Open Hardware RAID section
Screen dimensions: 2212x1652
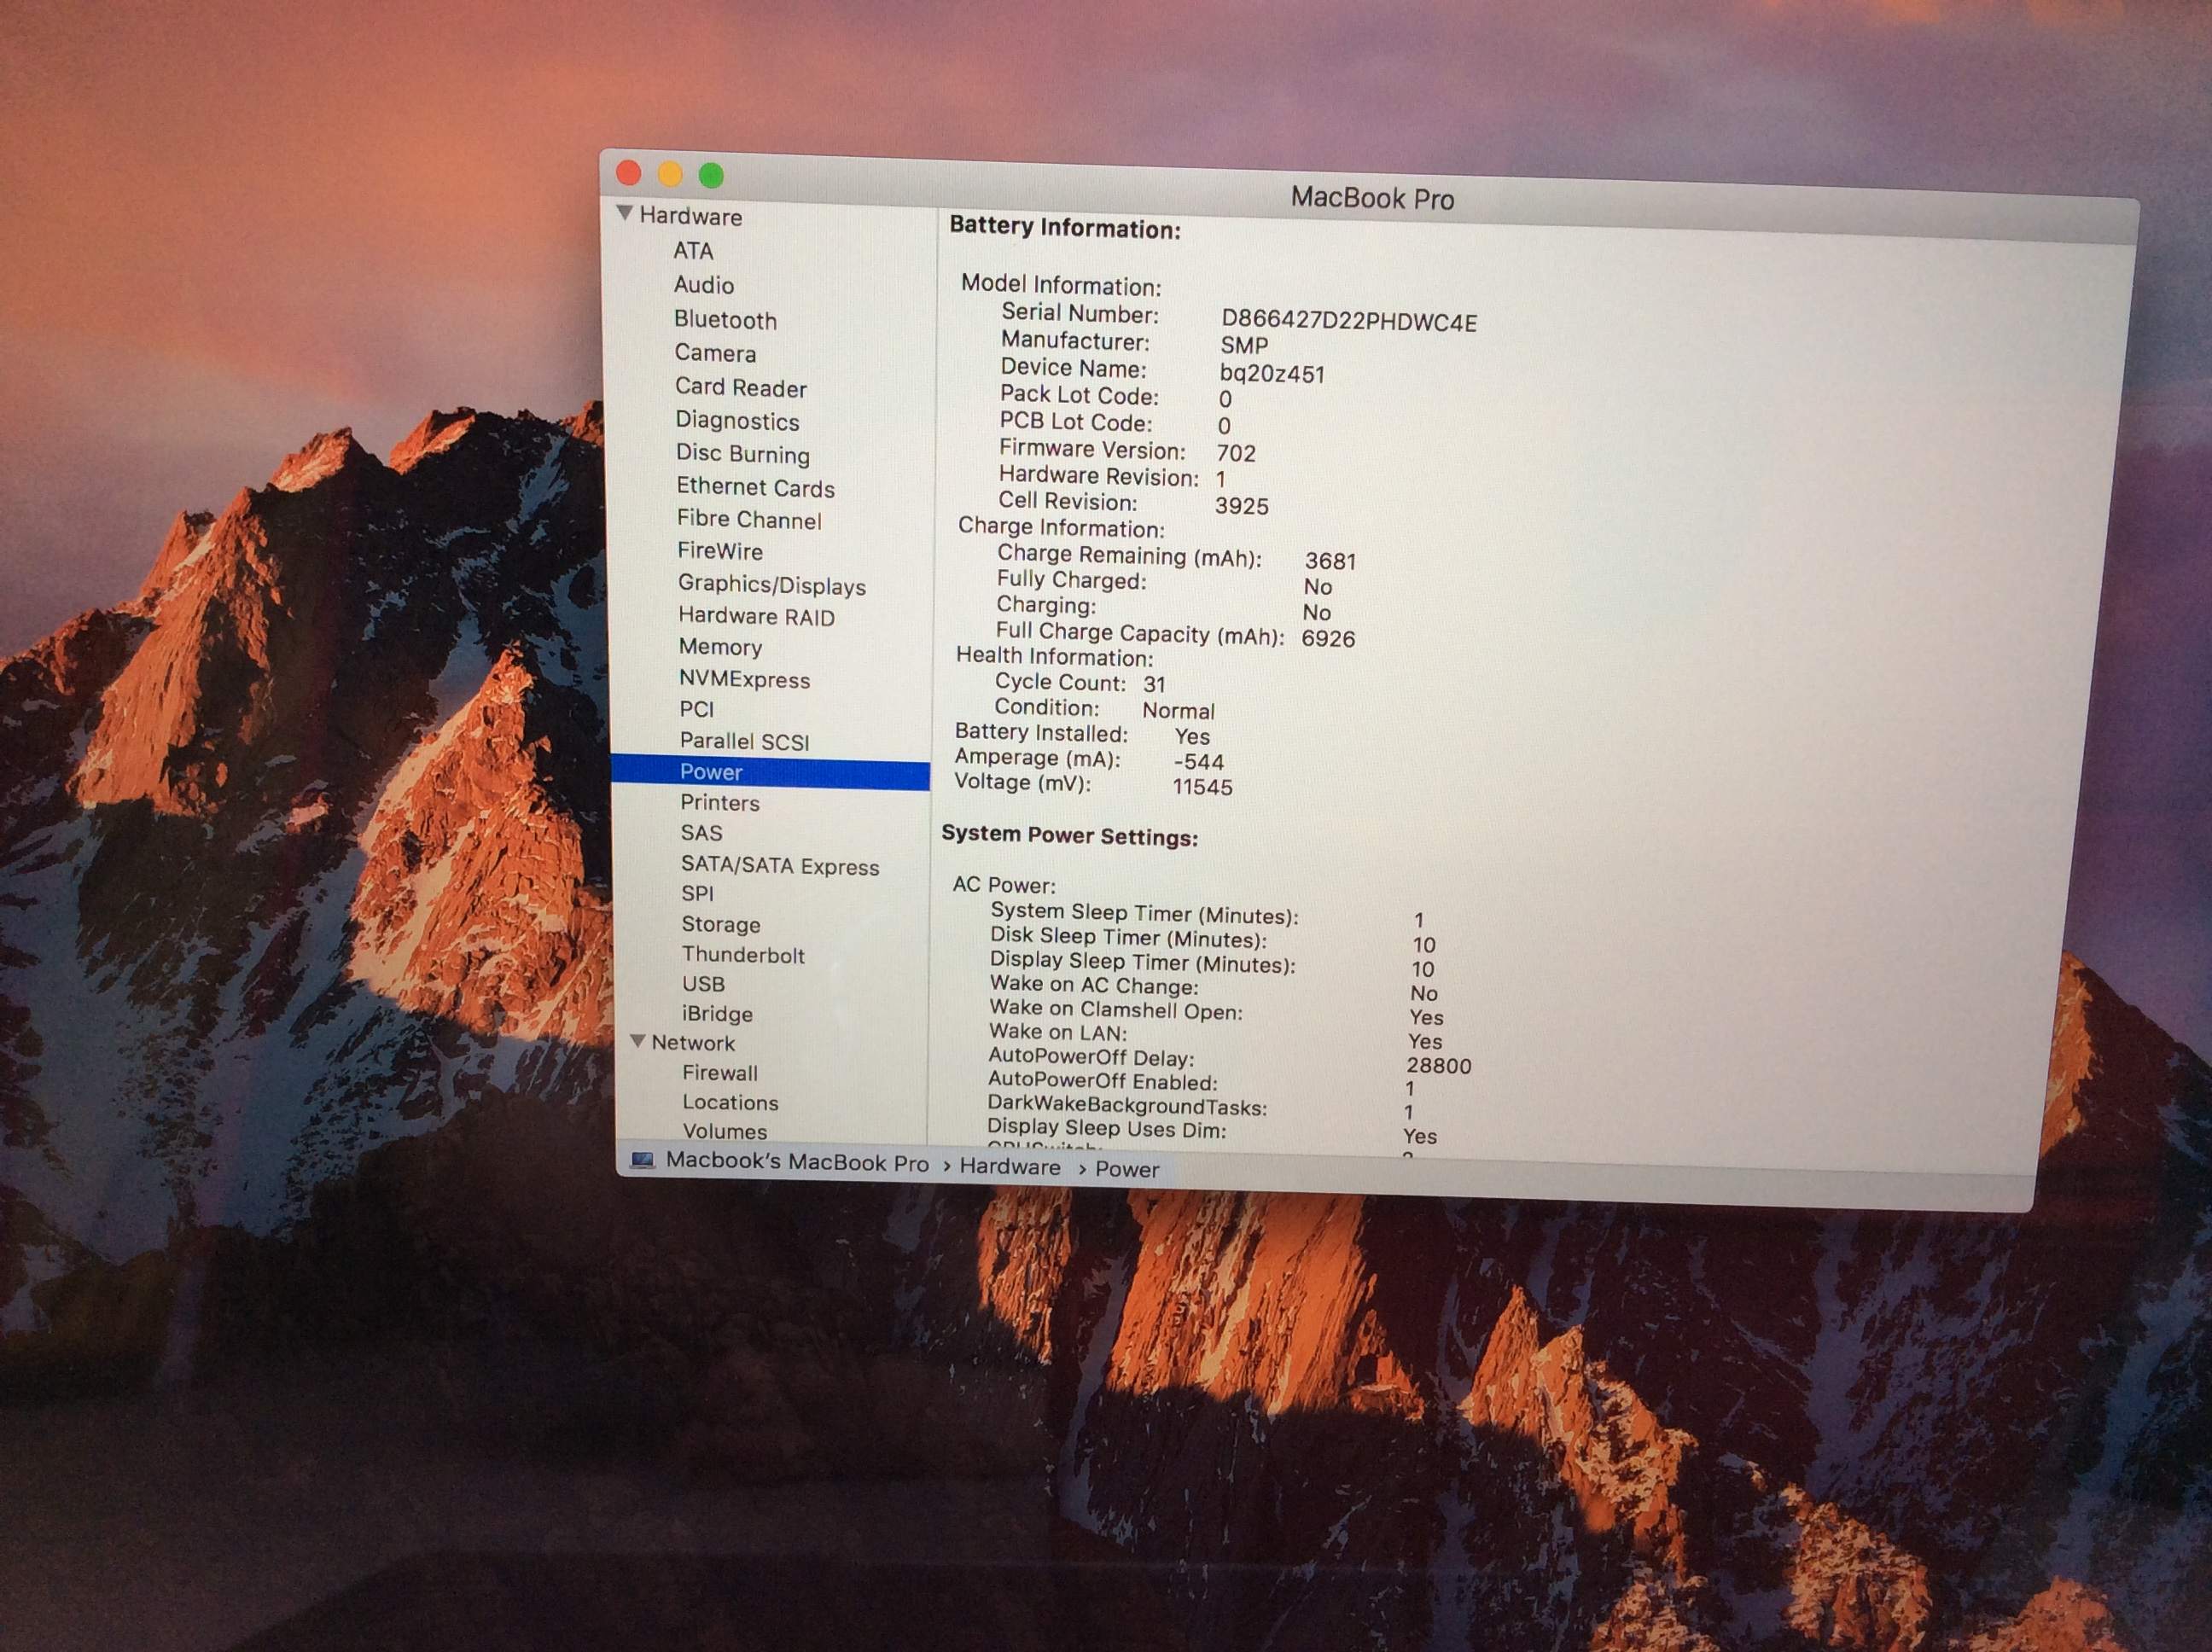[757, 617]
